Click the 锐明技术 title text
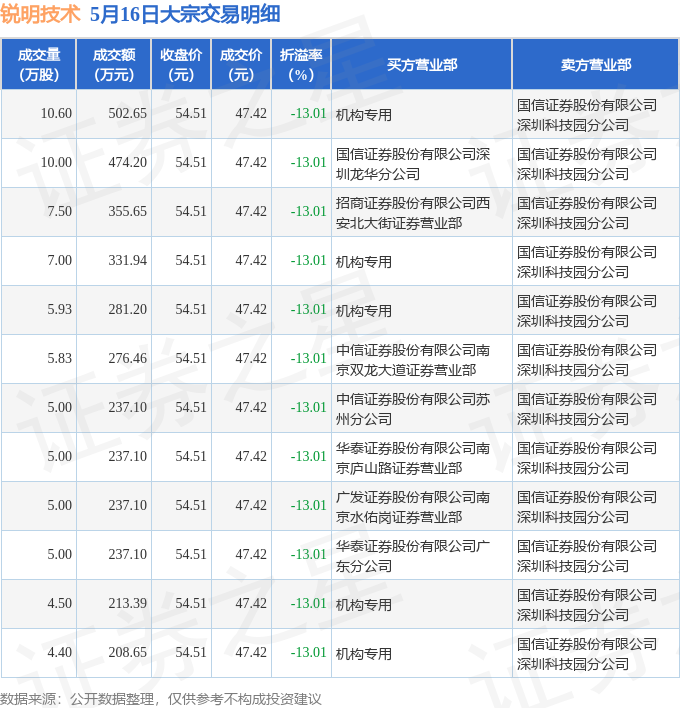The height and width of the screenshot is (708, 680). (40, 14)
